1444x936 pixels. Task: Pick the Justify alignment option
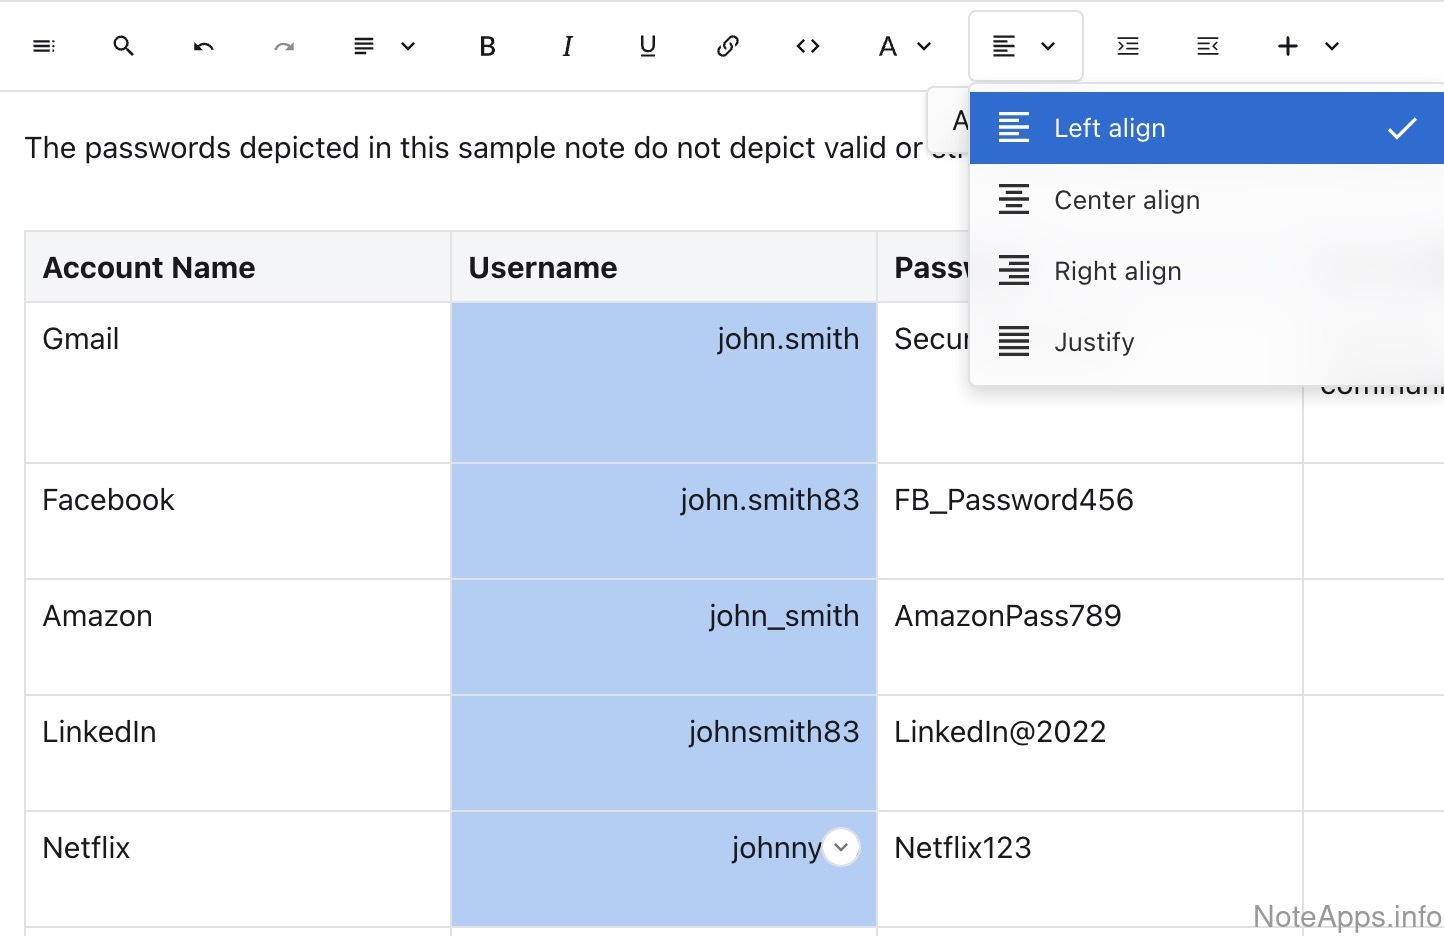coord(1094,342)
